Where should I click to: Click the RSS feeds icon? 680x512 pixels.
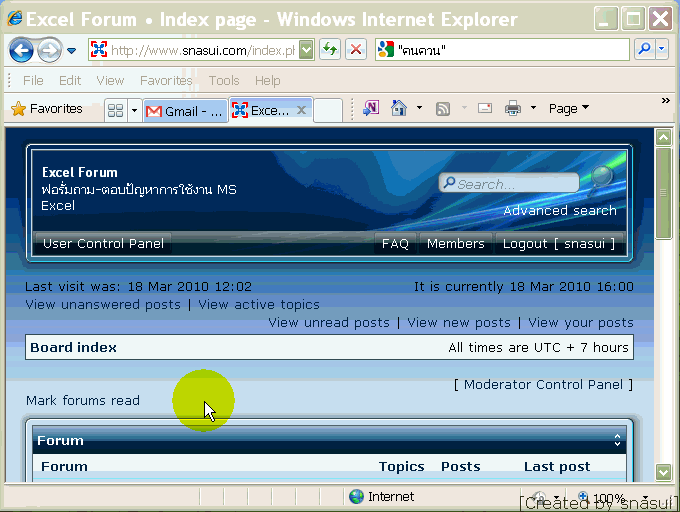click(x=443, y=108)
